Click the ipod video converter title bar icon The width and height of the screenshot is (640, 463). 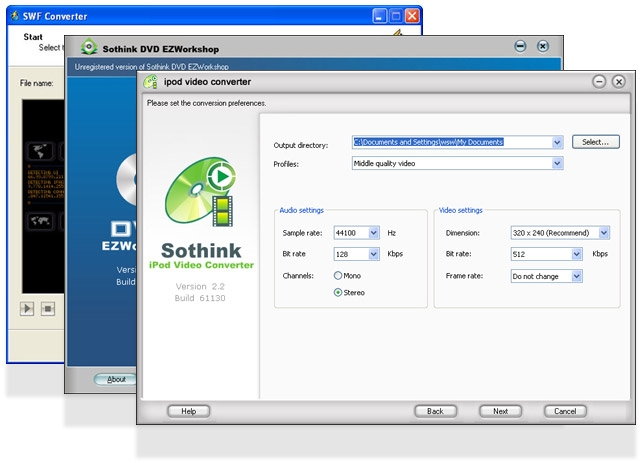coord(151,81)
